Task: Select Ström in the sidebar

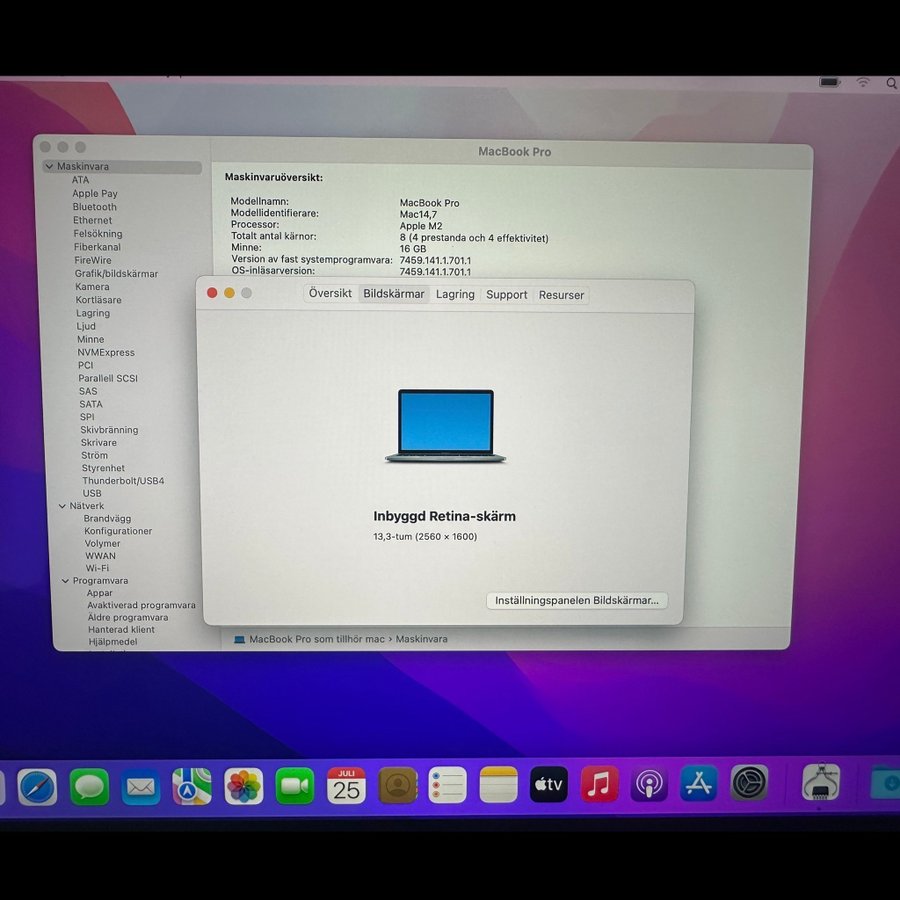Action: (x=94, y=455)
